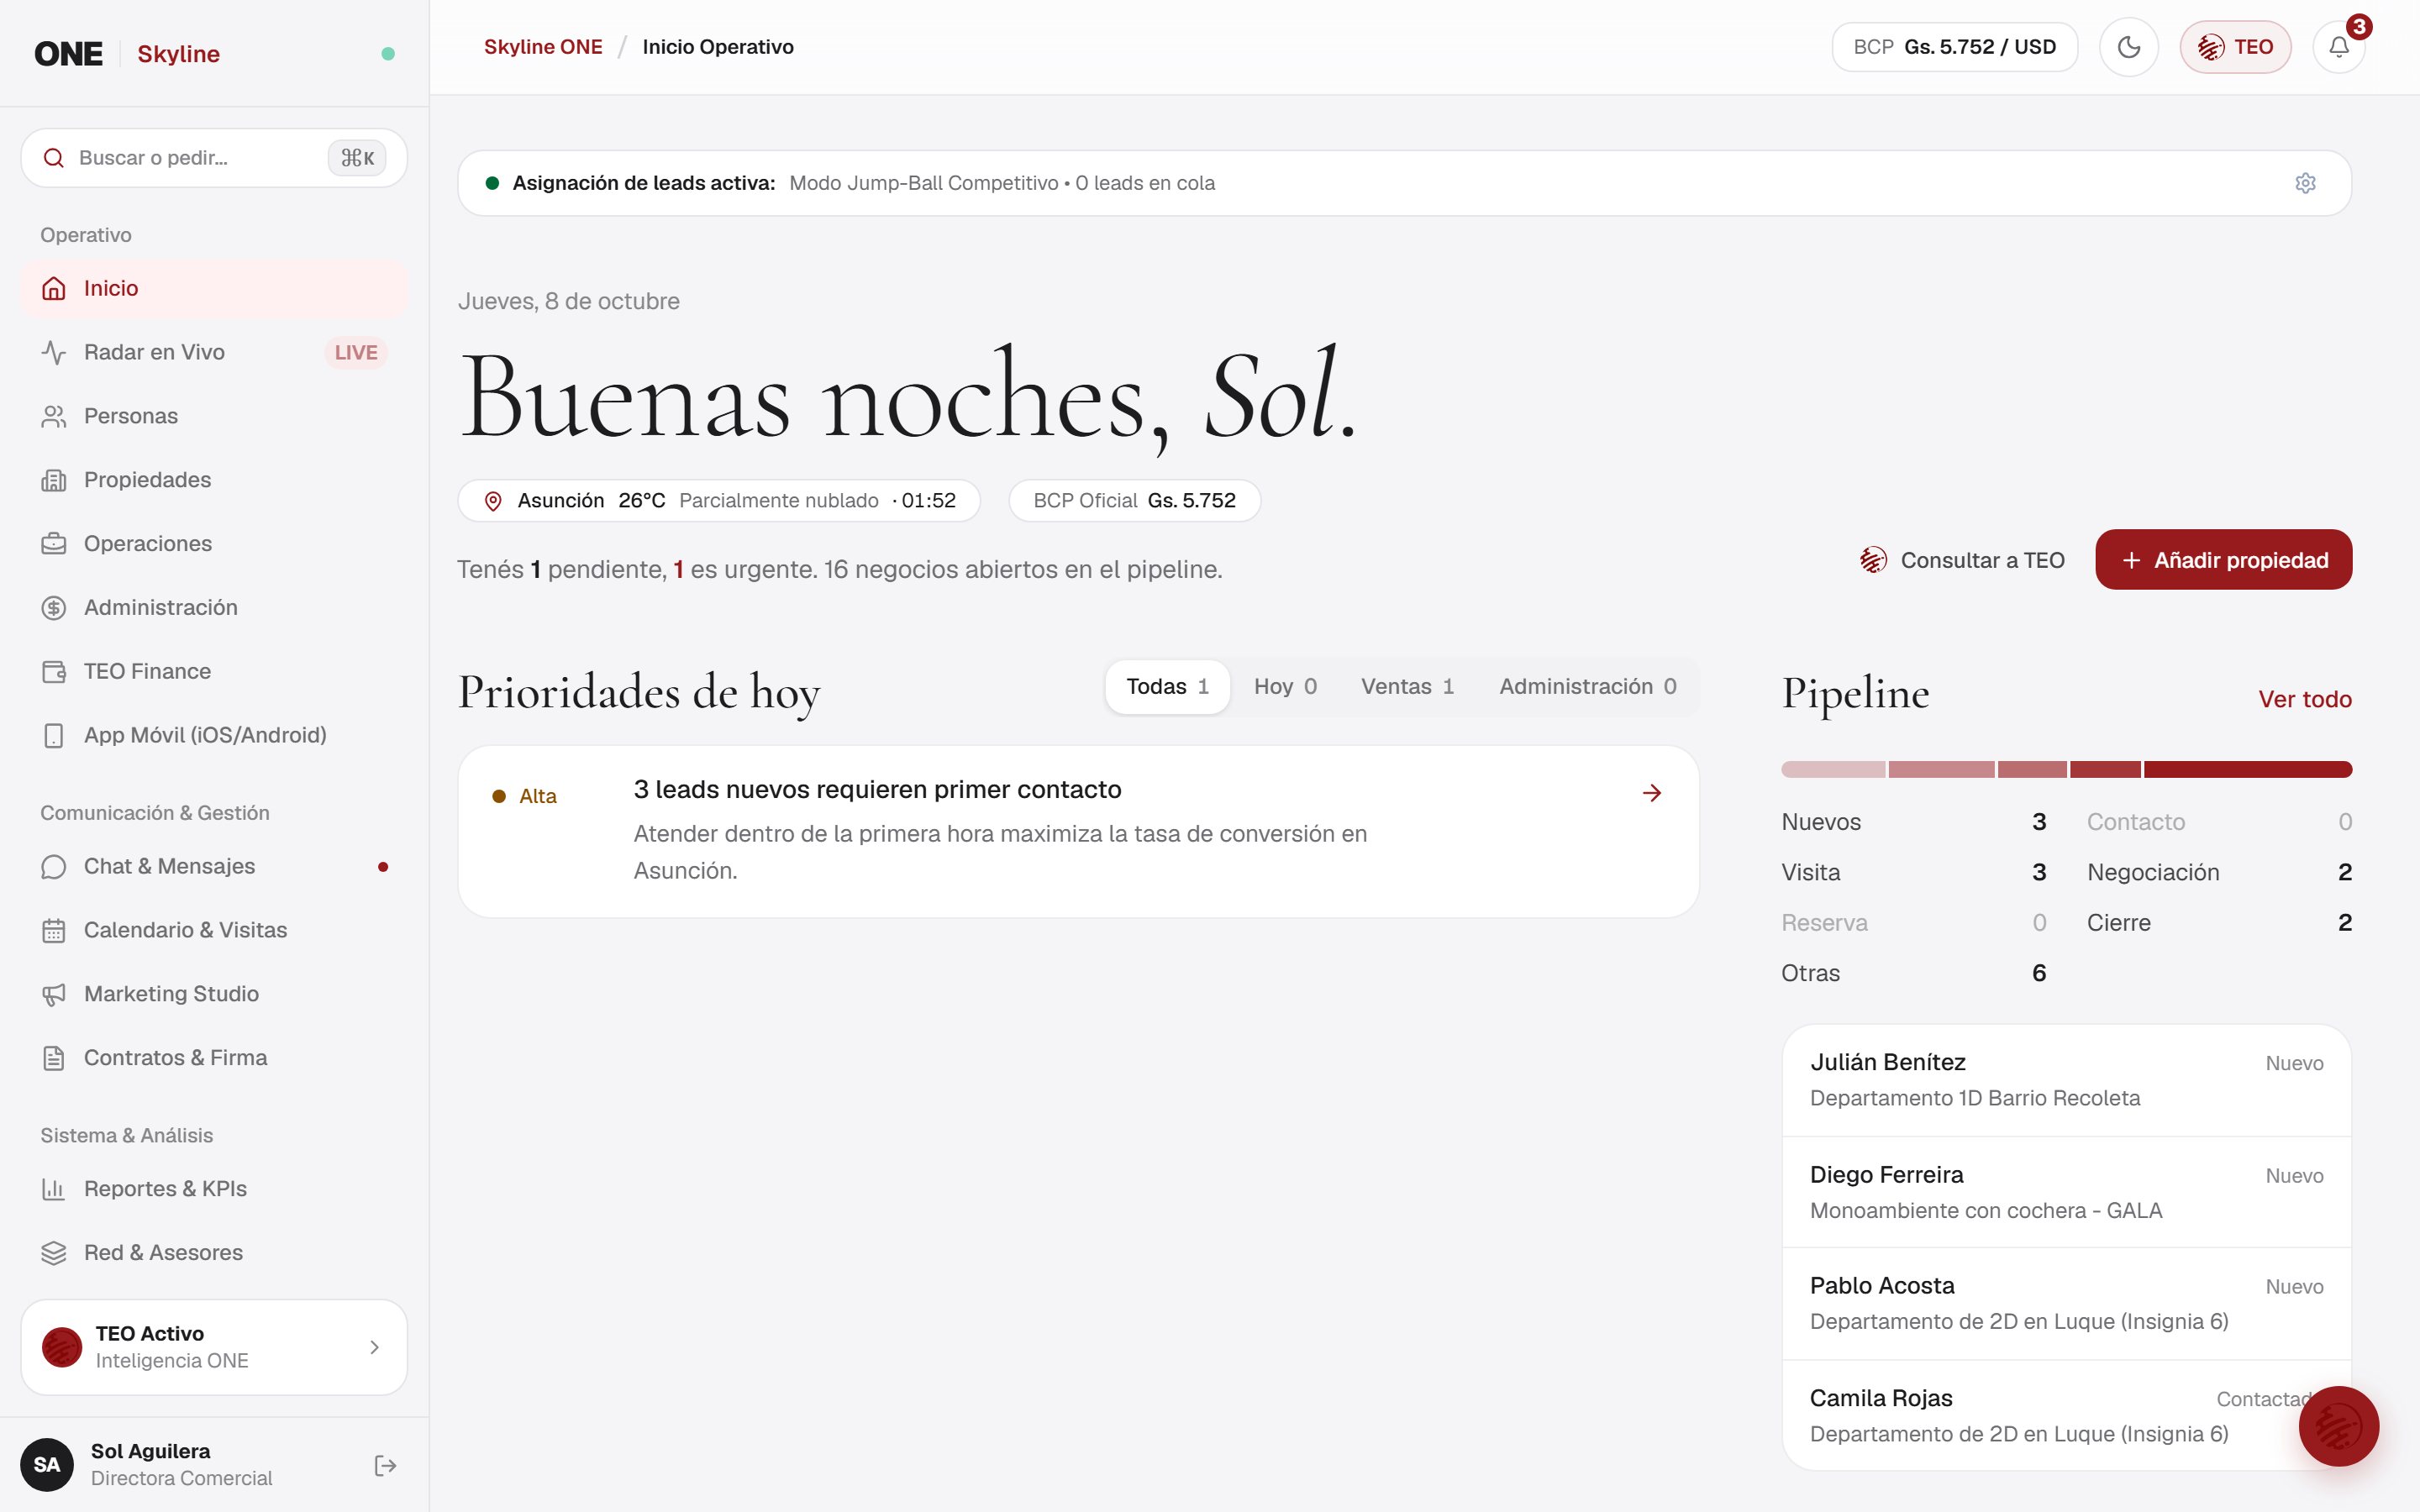The height and width of the screenshot is (1512, 2420).
Task: Open TEO Finance wallet icon
Action: (x=54, y=672)
